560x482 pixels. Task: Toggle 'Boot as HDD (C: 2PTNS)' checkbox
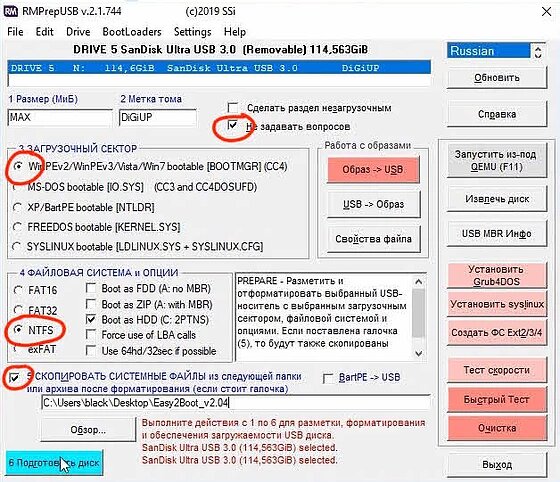click(91, 319)
